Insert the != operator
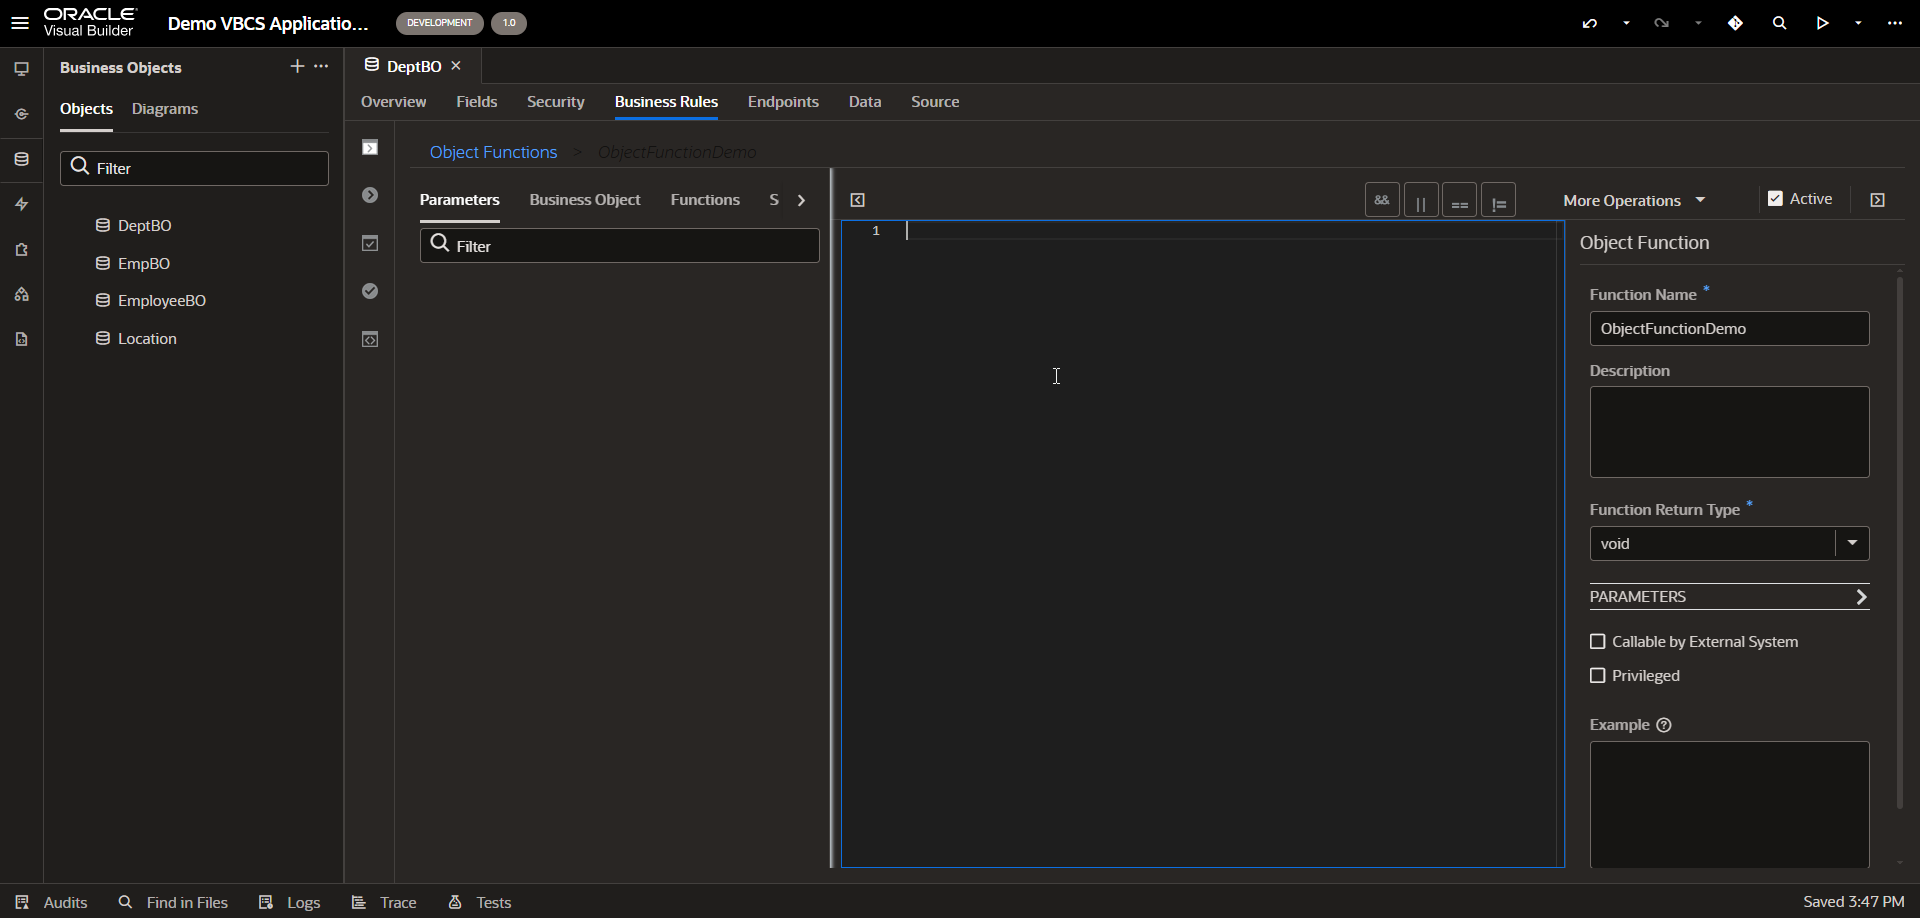The image size is (1920, 918). pos(1498,200)
